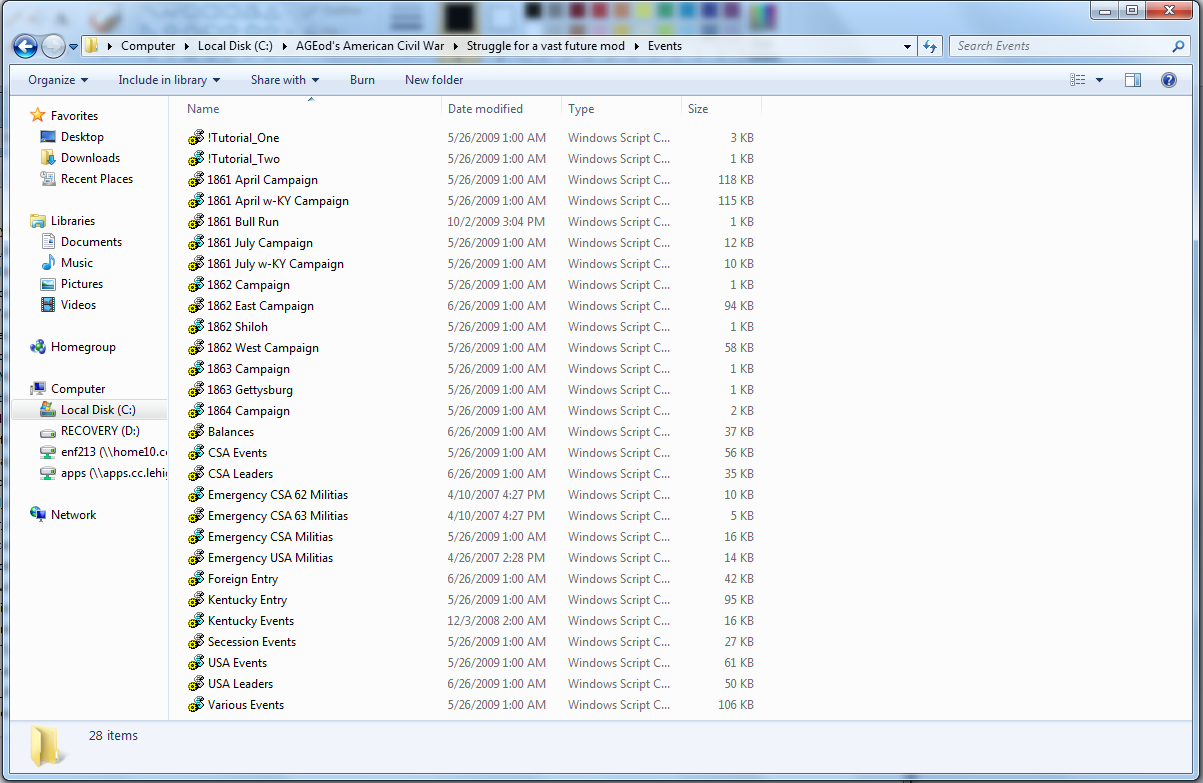Select Local Disk (C:) in navigation tree

97,410
